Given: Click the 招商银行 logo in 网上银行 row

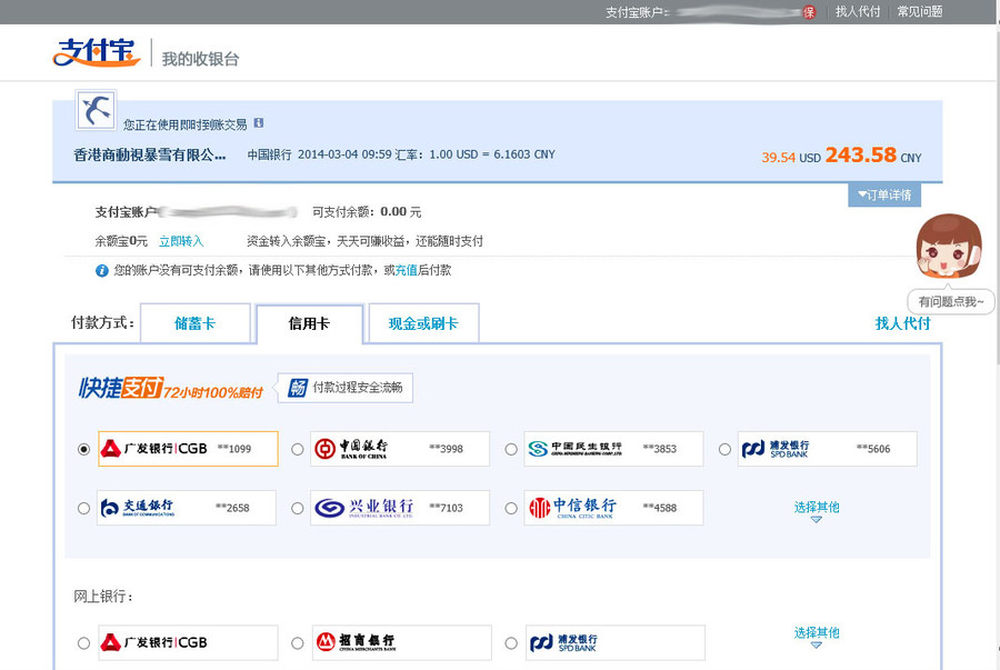Looking at the screenshot, I should [402, 643].
